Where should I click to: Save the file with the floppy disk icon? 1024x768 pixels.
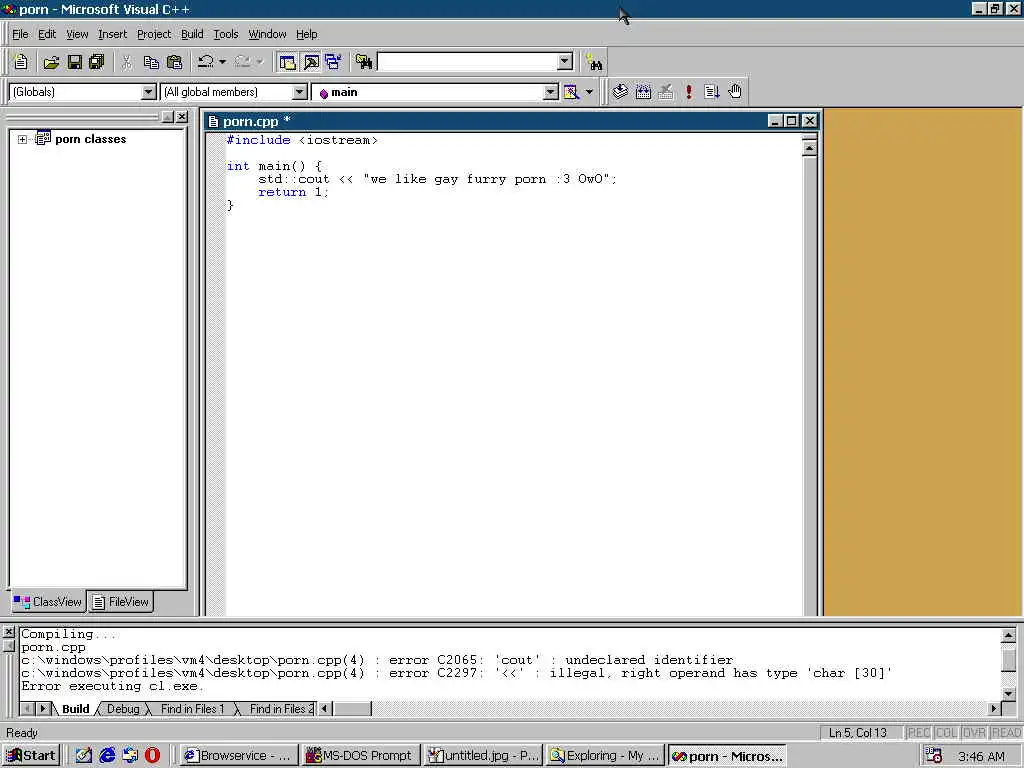74,62
